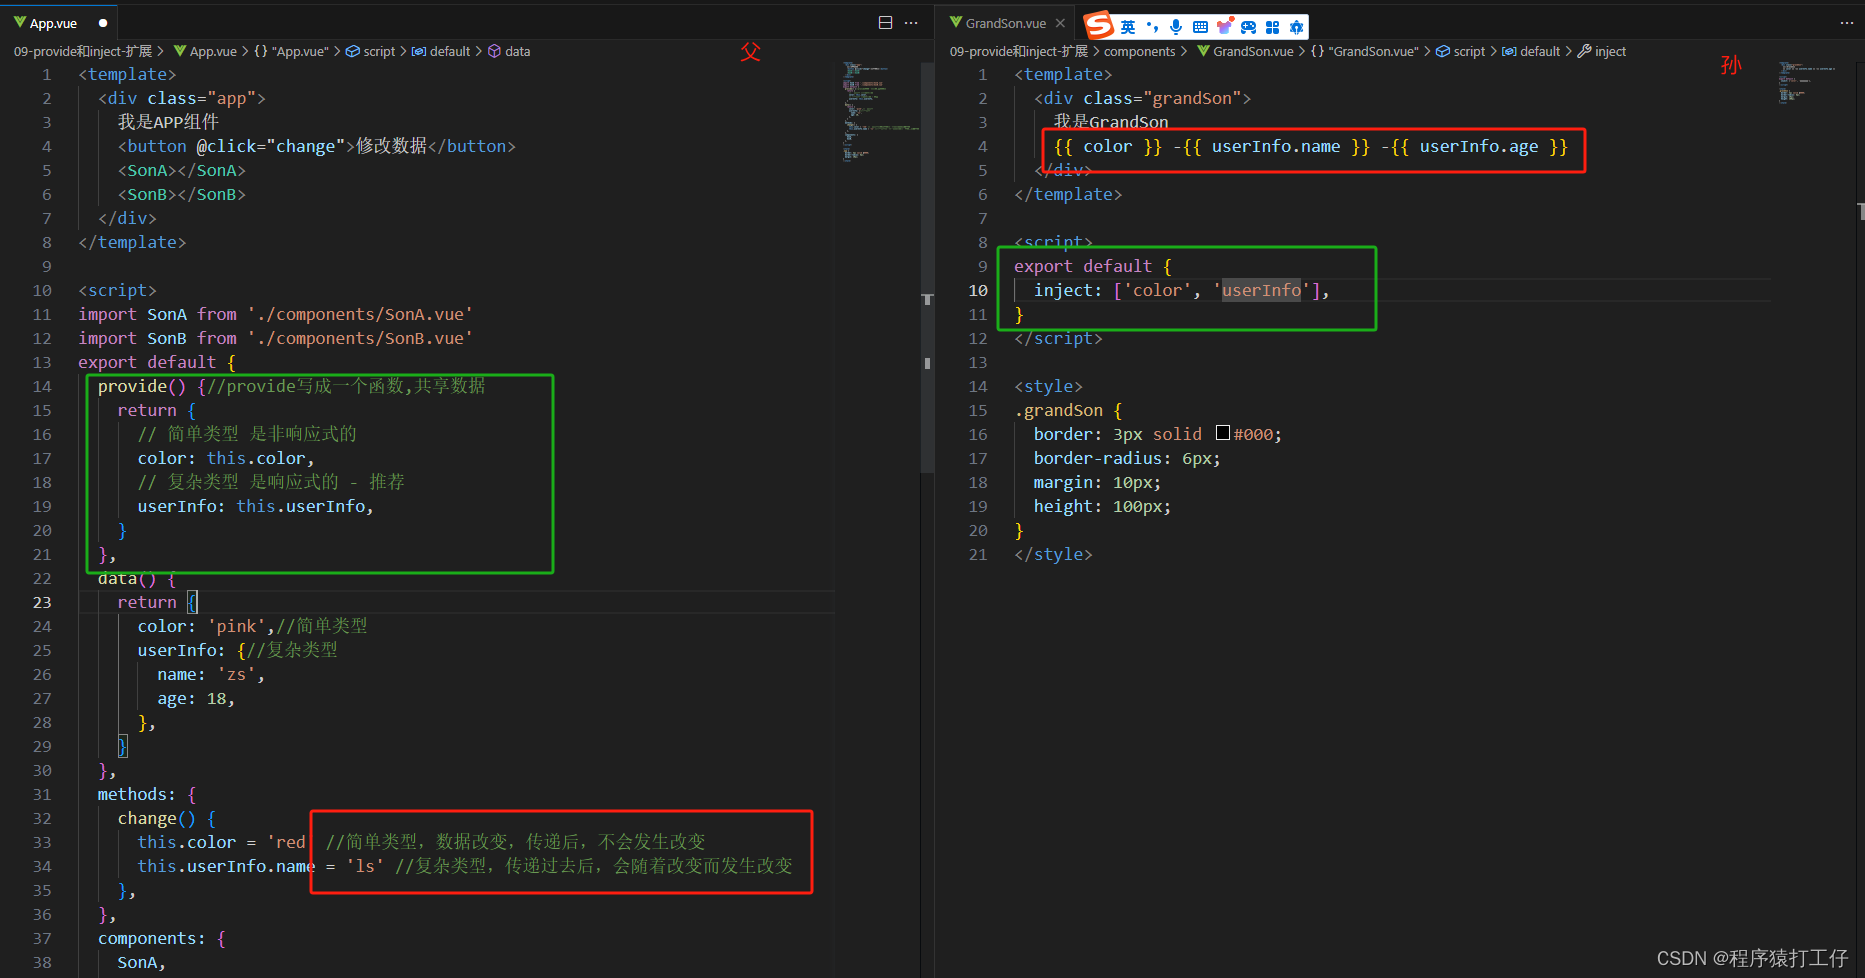
Task: Click <SonB></SonB> tag line
Action: click(x=181, y=194)
